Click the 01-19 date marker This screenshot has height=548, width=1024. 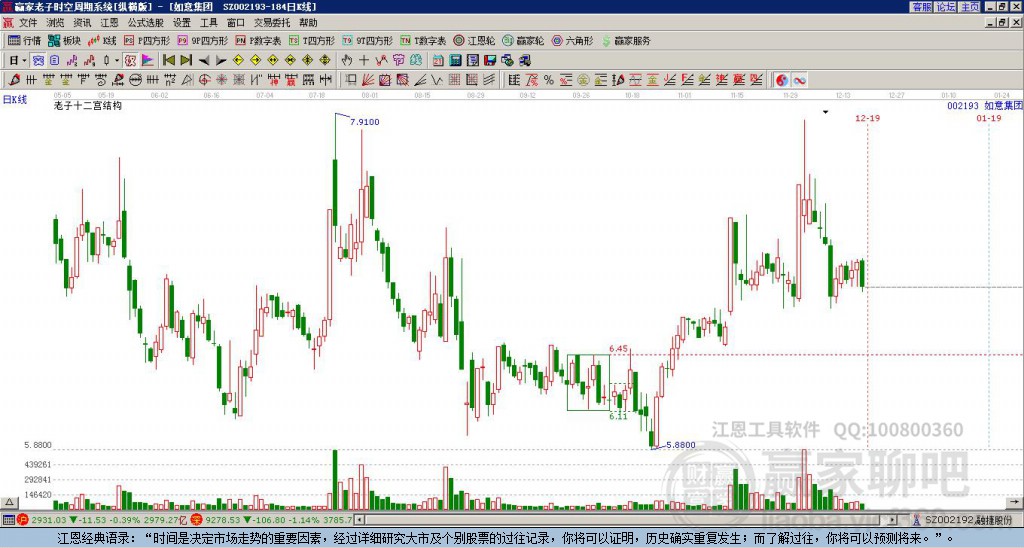tap(989, 118)
